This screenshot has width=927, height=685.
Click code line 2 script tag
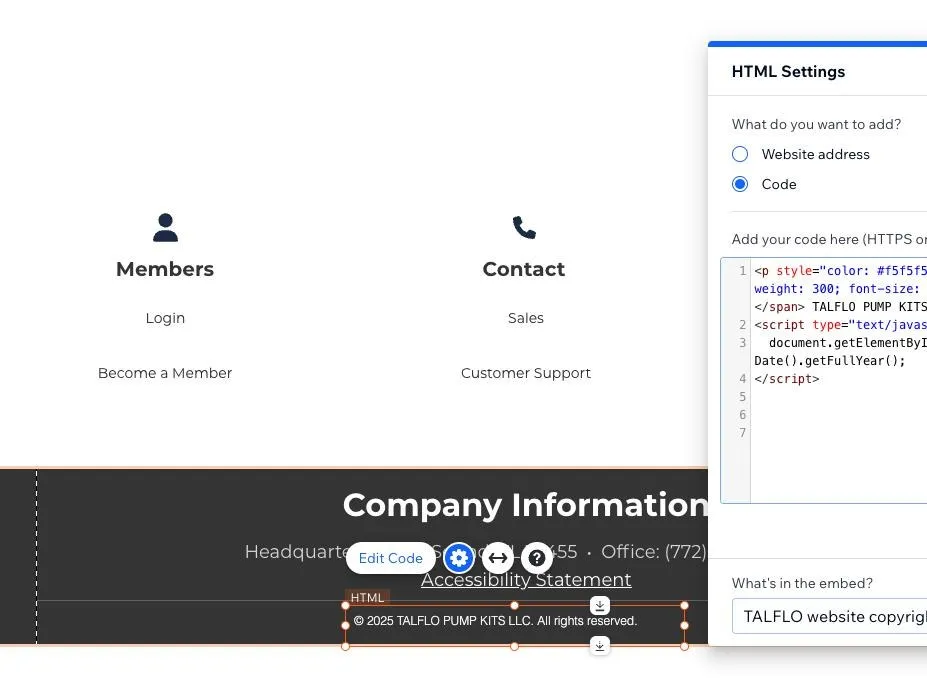[x=840, y=324]
